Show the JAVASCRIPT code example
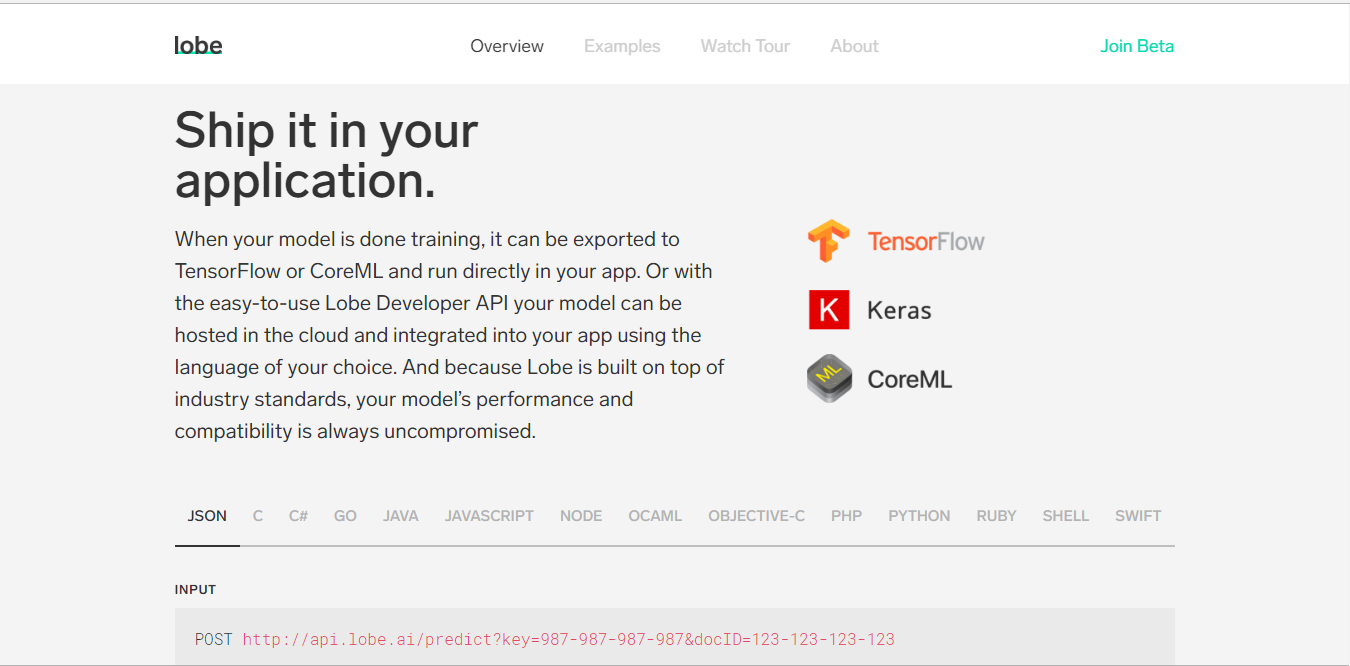The height and width of the screenshot is (666, 1350). 489,516
